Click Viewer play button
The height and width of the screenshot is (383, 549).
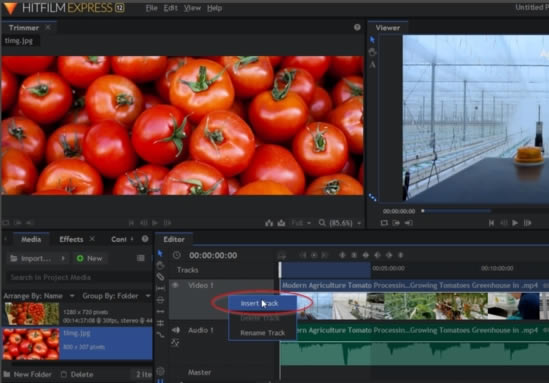pyautogui.click(x=515, y=223)
